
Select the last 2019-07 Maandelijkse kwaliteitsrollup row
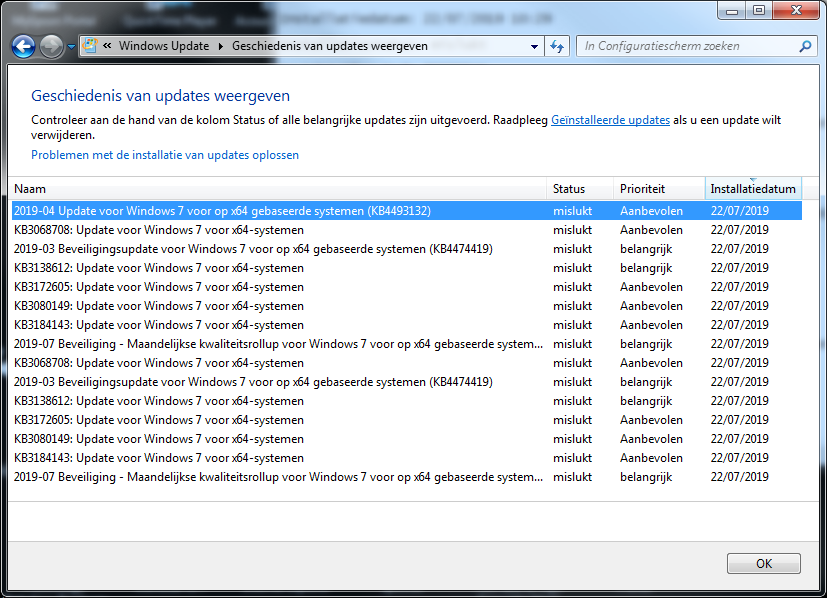tap(407, 477)
